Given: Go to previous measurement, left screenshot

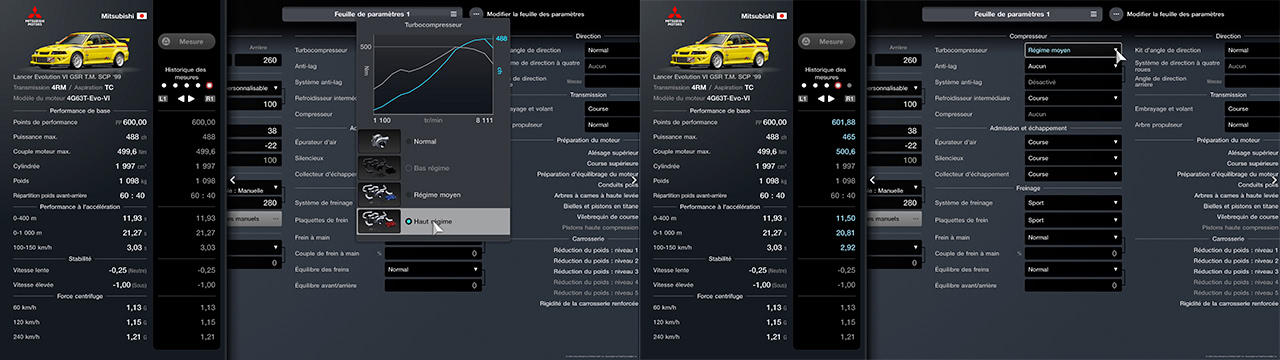Looking at the screenshot, I should (x=180, y=99).
